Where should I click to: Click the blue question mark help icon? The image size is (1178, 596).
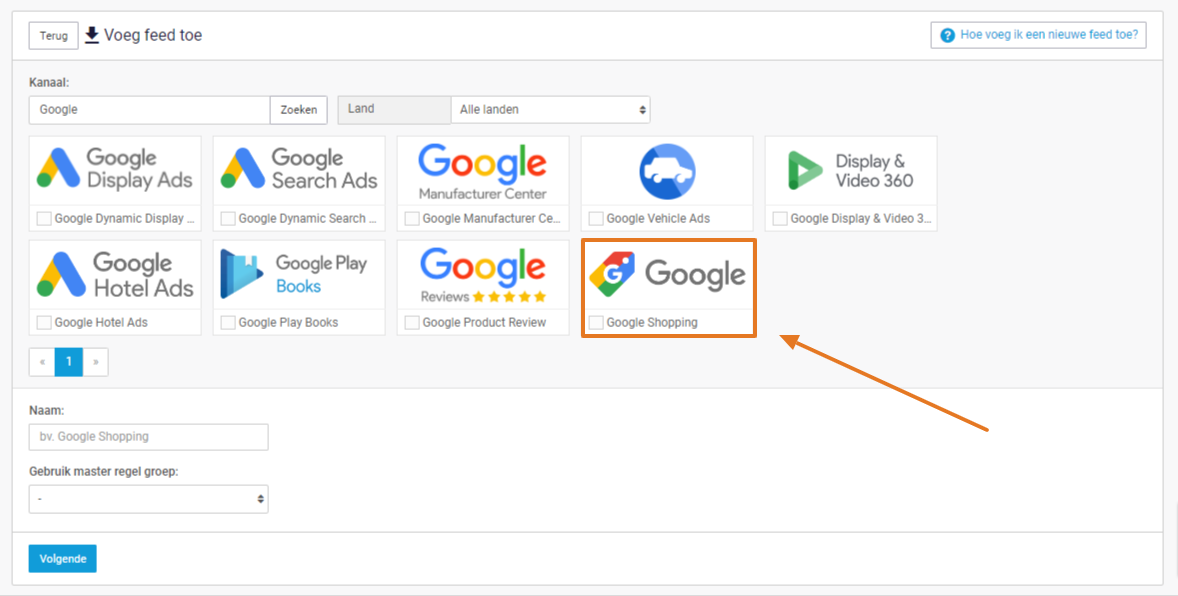[947, 35]
